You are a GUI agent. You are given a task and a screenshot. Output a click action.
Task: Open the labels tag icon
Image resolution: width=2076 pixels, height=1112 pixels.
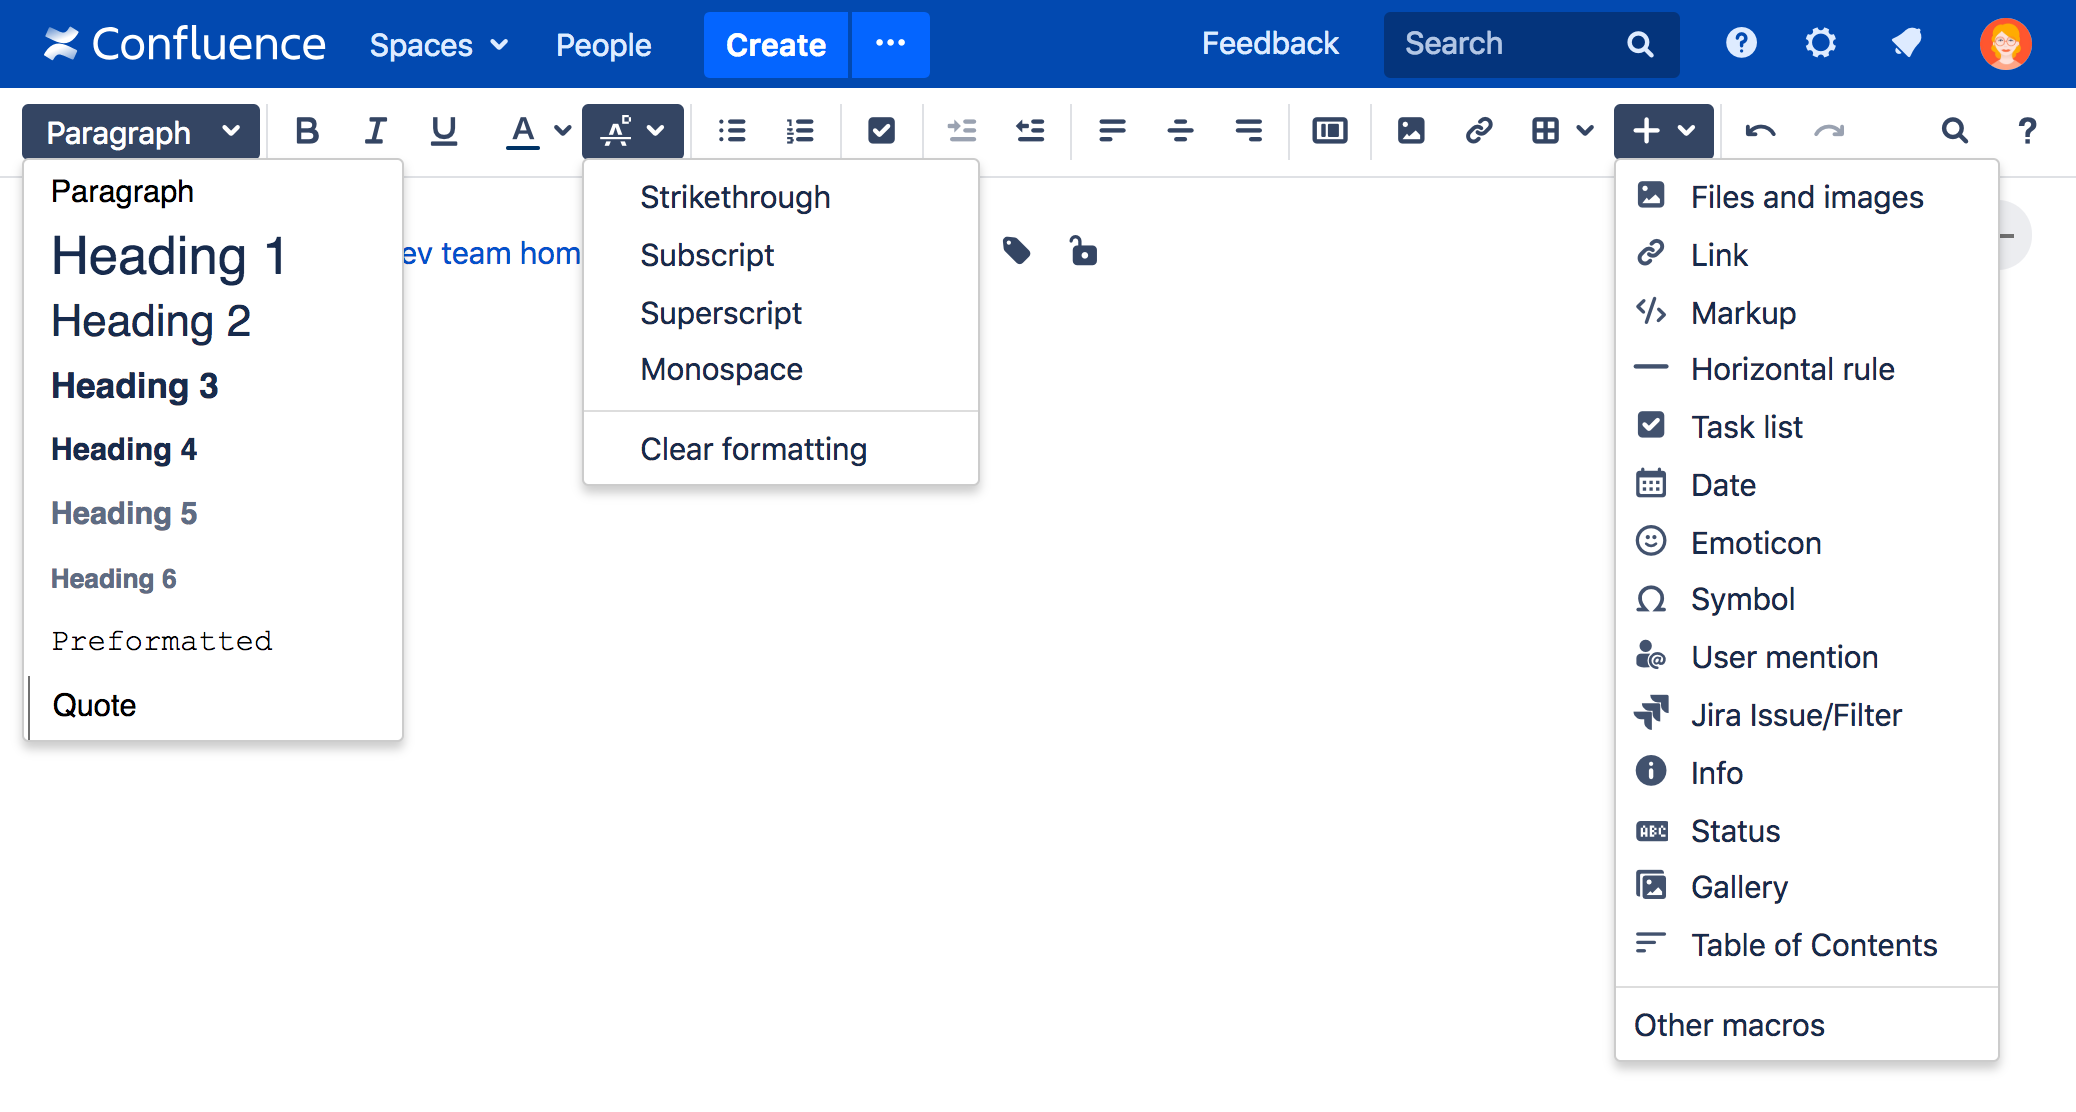click(x=1017, y=251)
